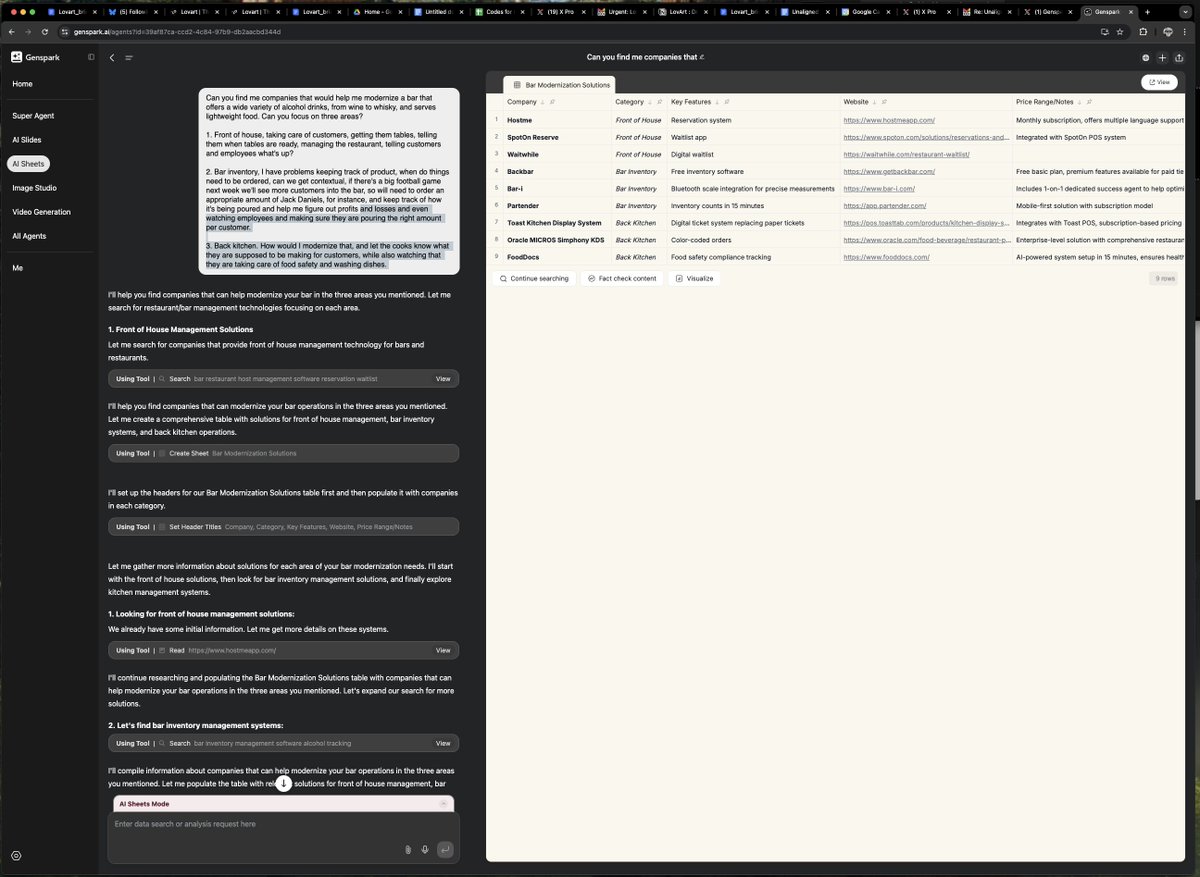Sort the Price Range/Notes column
Screen dimensions: 1200x877
pos(1079,102)
